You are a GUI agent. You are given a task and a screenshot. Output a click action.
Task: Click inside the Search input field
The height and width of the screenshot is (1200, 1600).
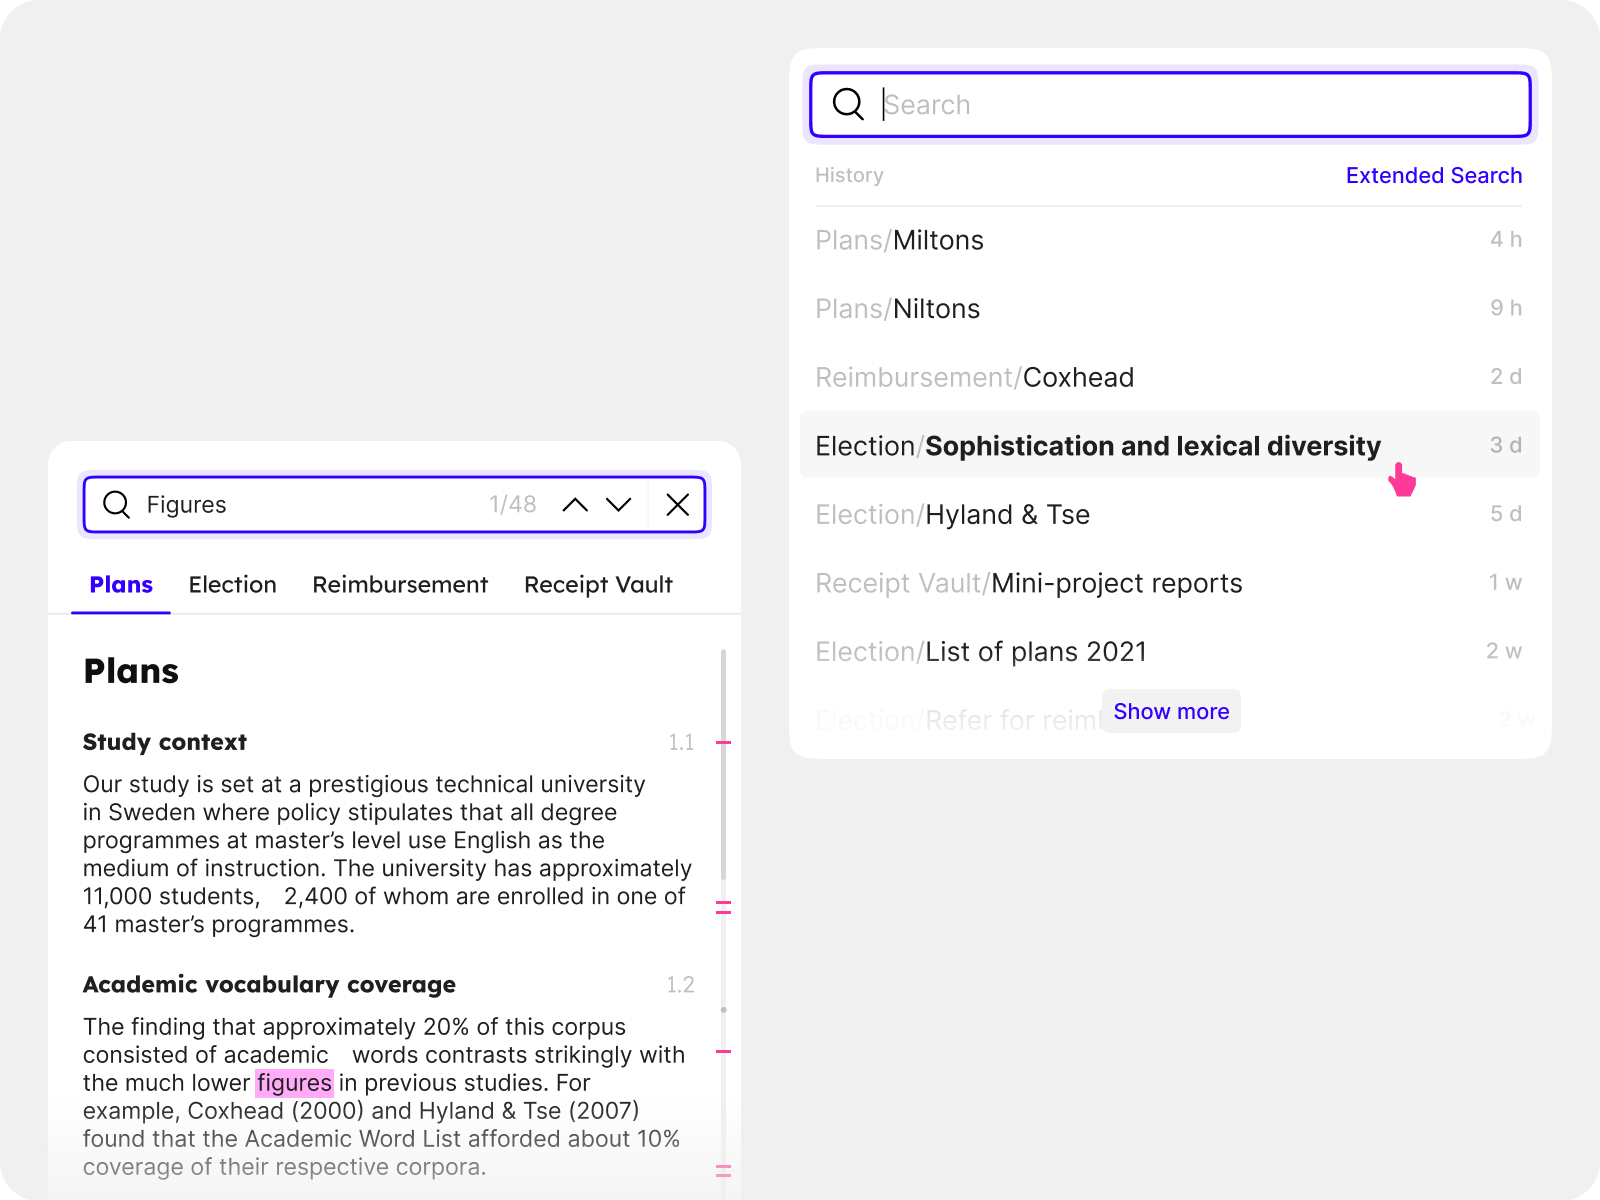(1100, 104)
